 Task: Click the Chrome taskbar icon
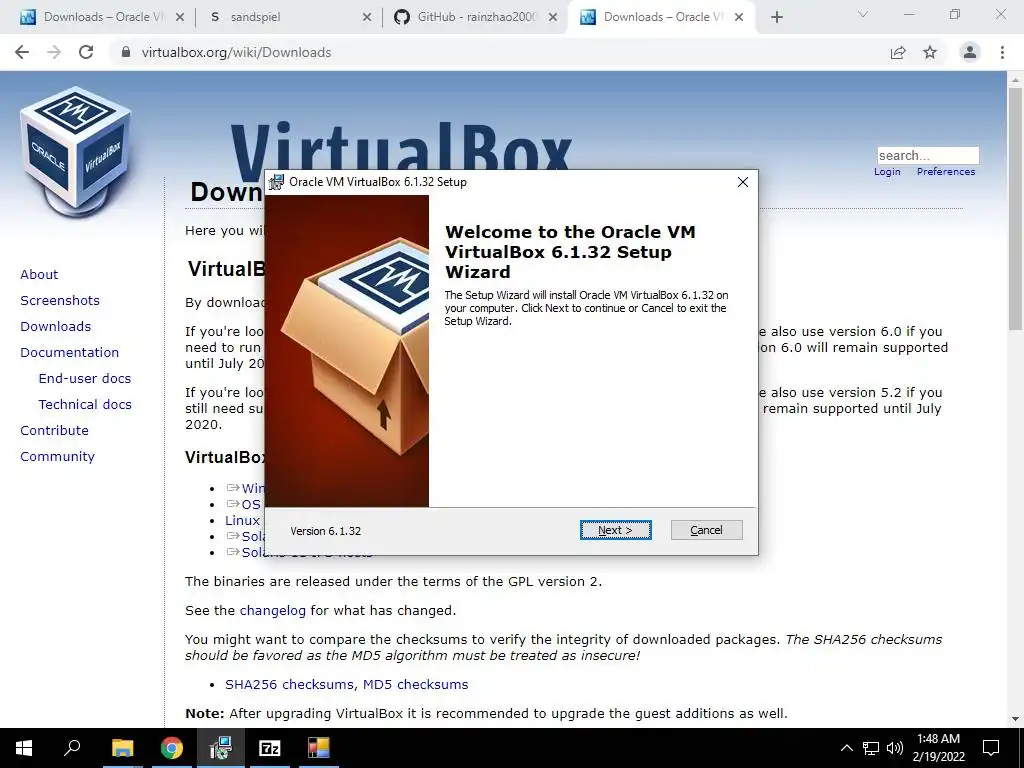tap(172, 748)
